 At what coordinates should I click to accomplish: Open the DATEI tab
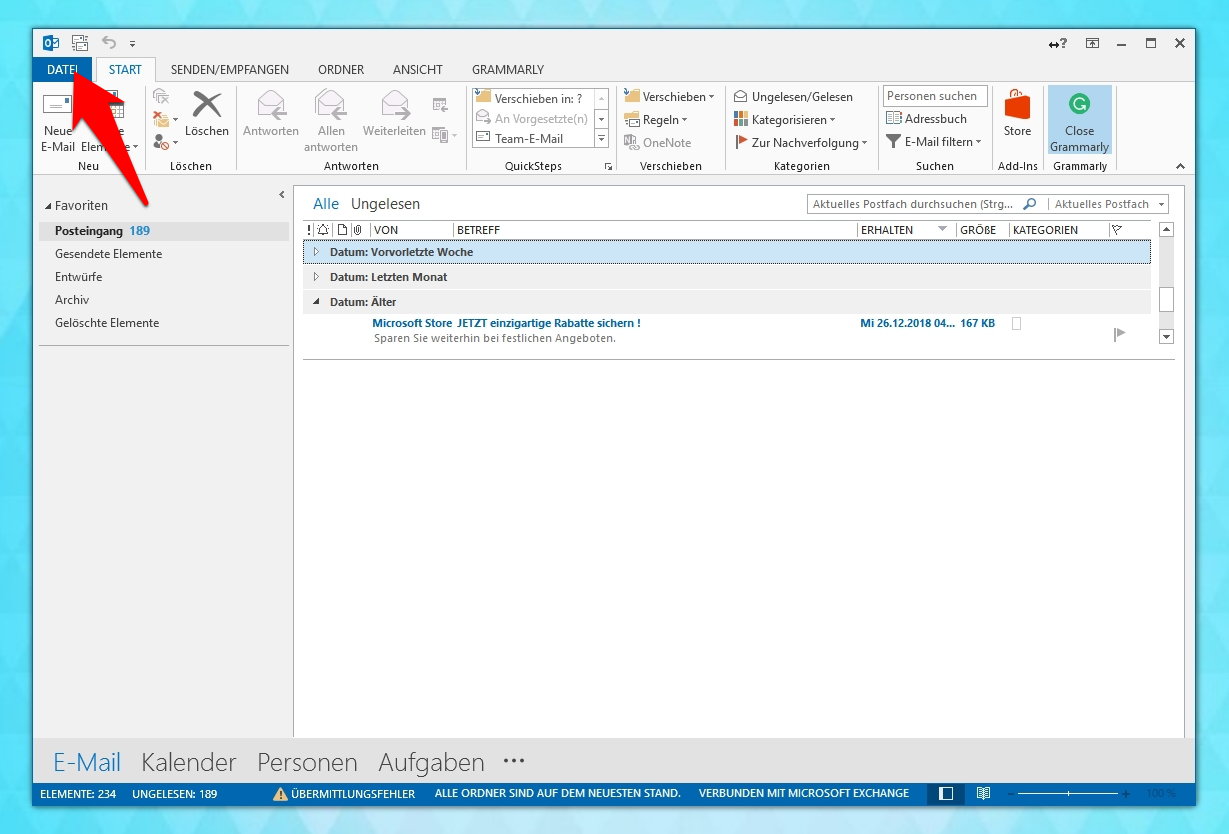(62, 69)
